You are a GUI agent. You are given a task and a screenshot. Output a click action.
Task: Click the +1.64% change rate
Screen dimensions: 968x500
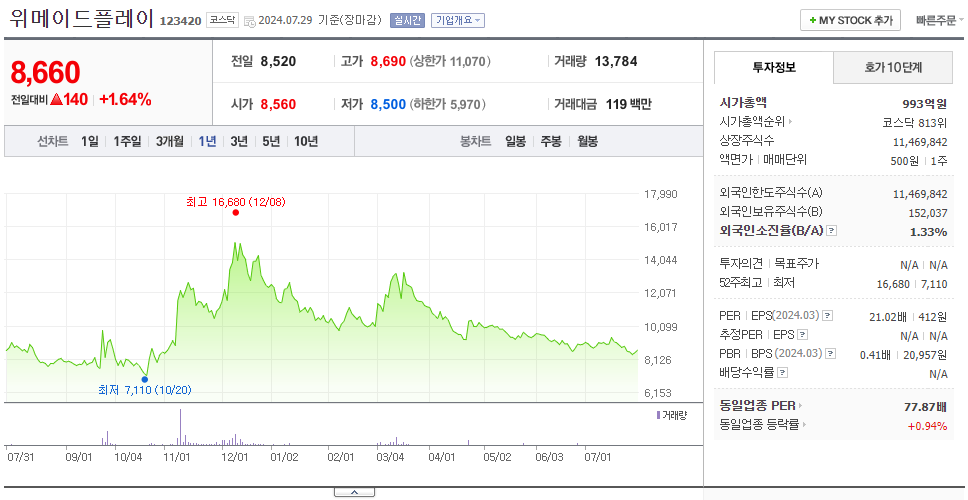(125, 99)
